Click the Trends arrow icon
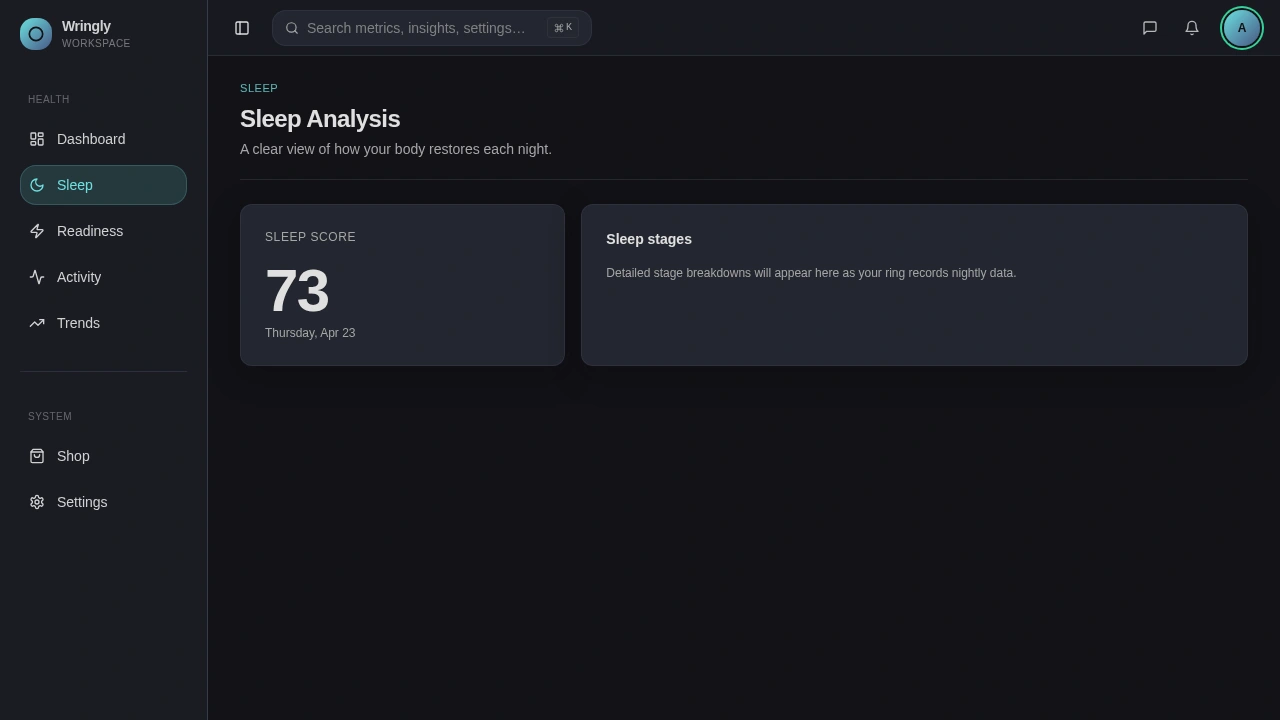 click(x=37, y=323)
